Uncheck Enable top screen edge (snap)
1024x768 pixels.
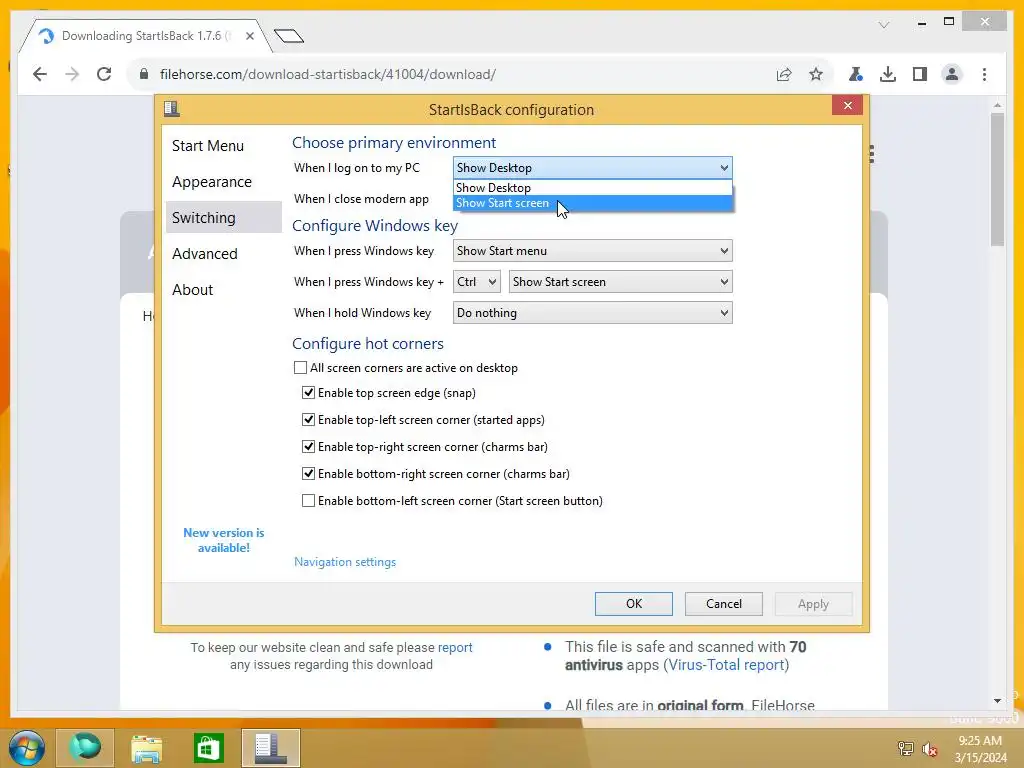point(308,392)
